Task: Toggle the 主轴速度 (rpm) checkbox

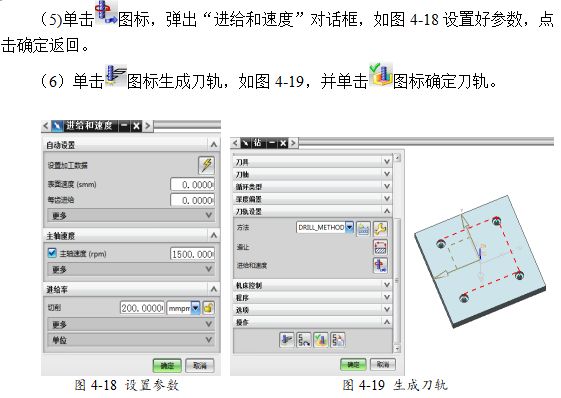Action: pyautogui.click(x=52, y=253)
